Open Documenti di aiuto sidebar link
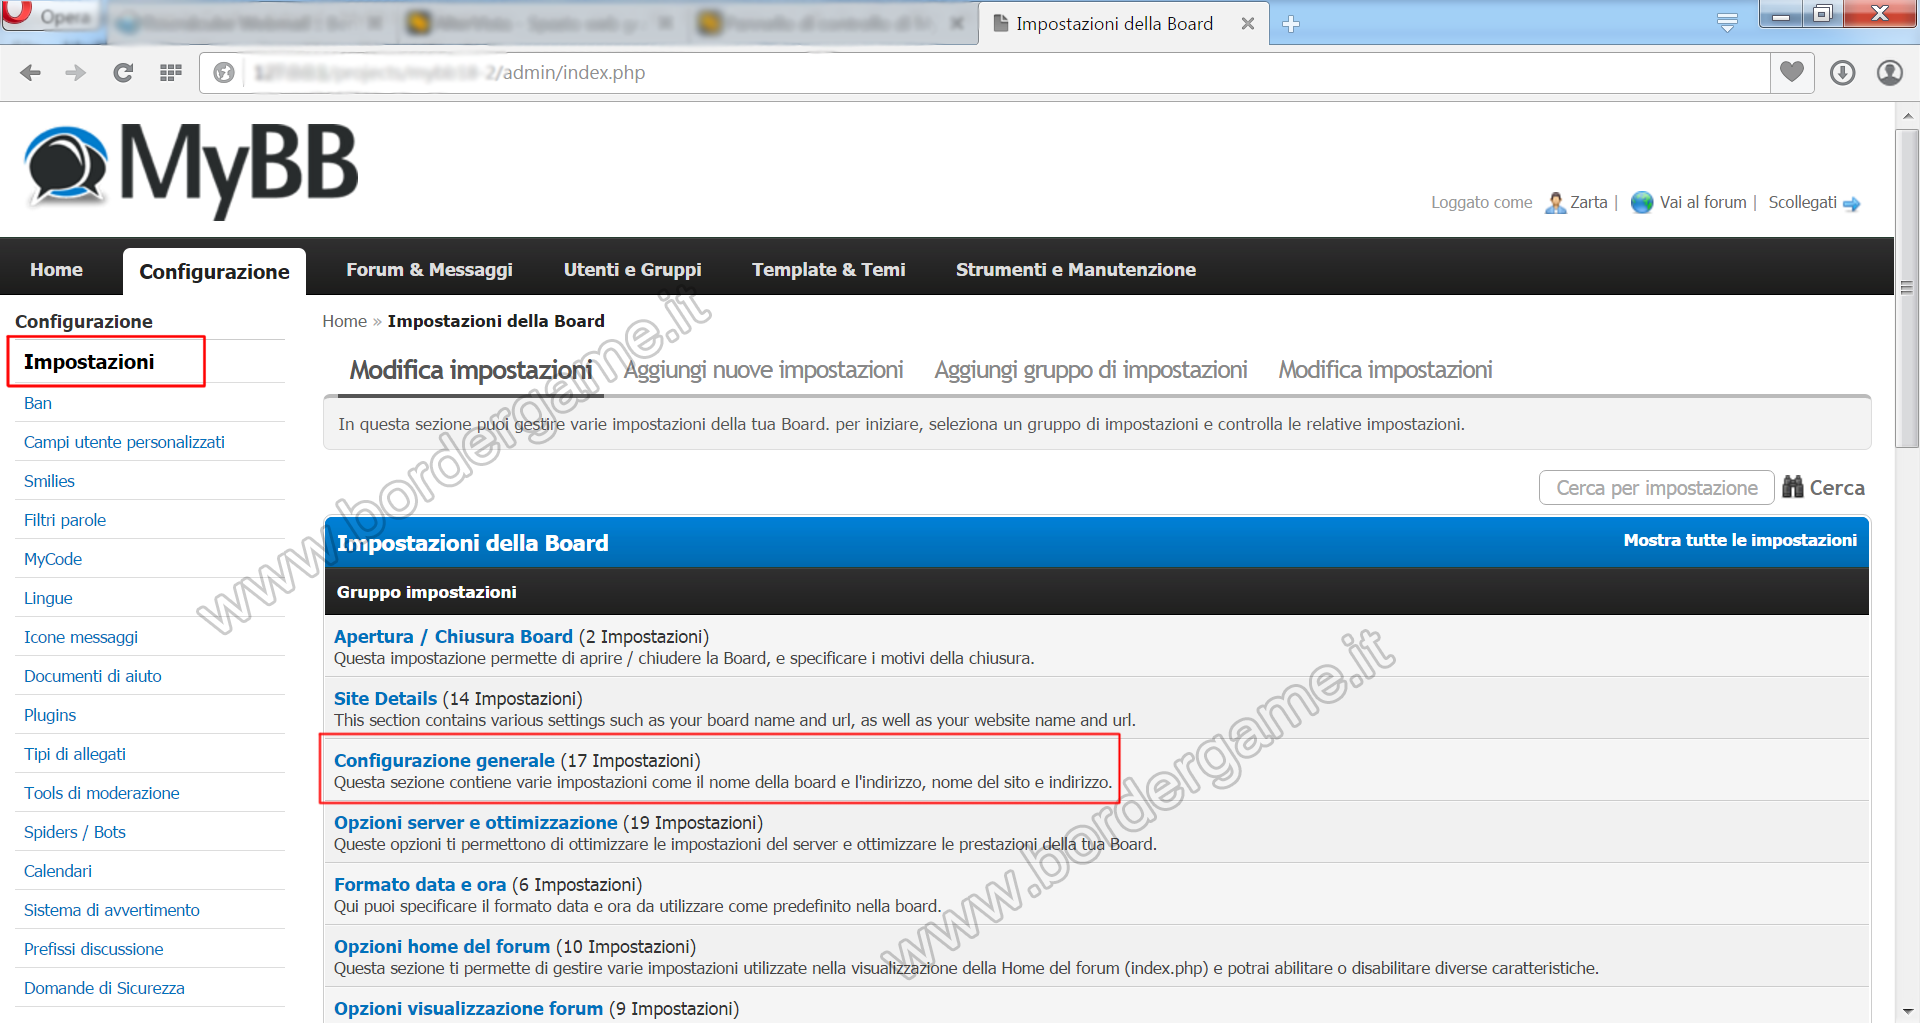Viewport: 1920px width, 1023px height. point(93,676)
